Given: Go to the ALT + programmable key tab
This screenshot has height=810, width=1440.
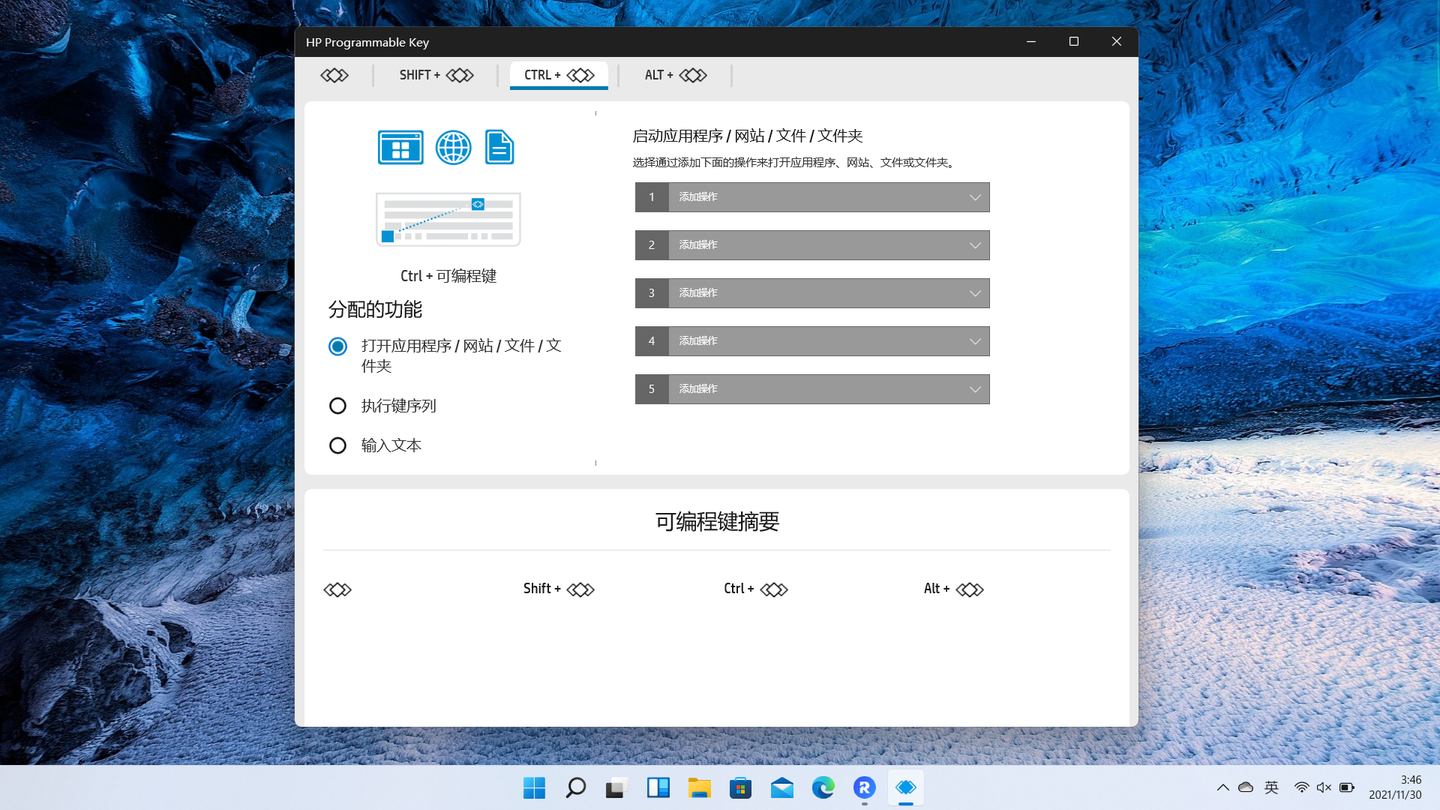Looking at the screenshot, I should 675,75.
